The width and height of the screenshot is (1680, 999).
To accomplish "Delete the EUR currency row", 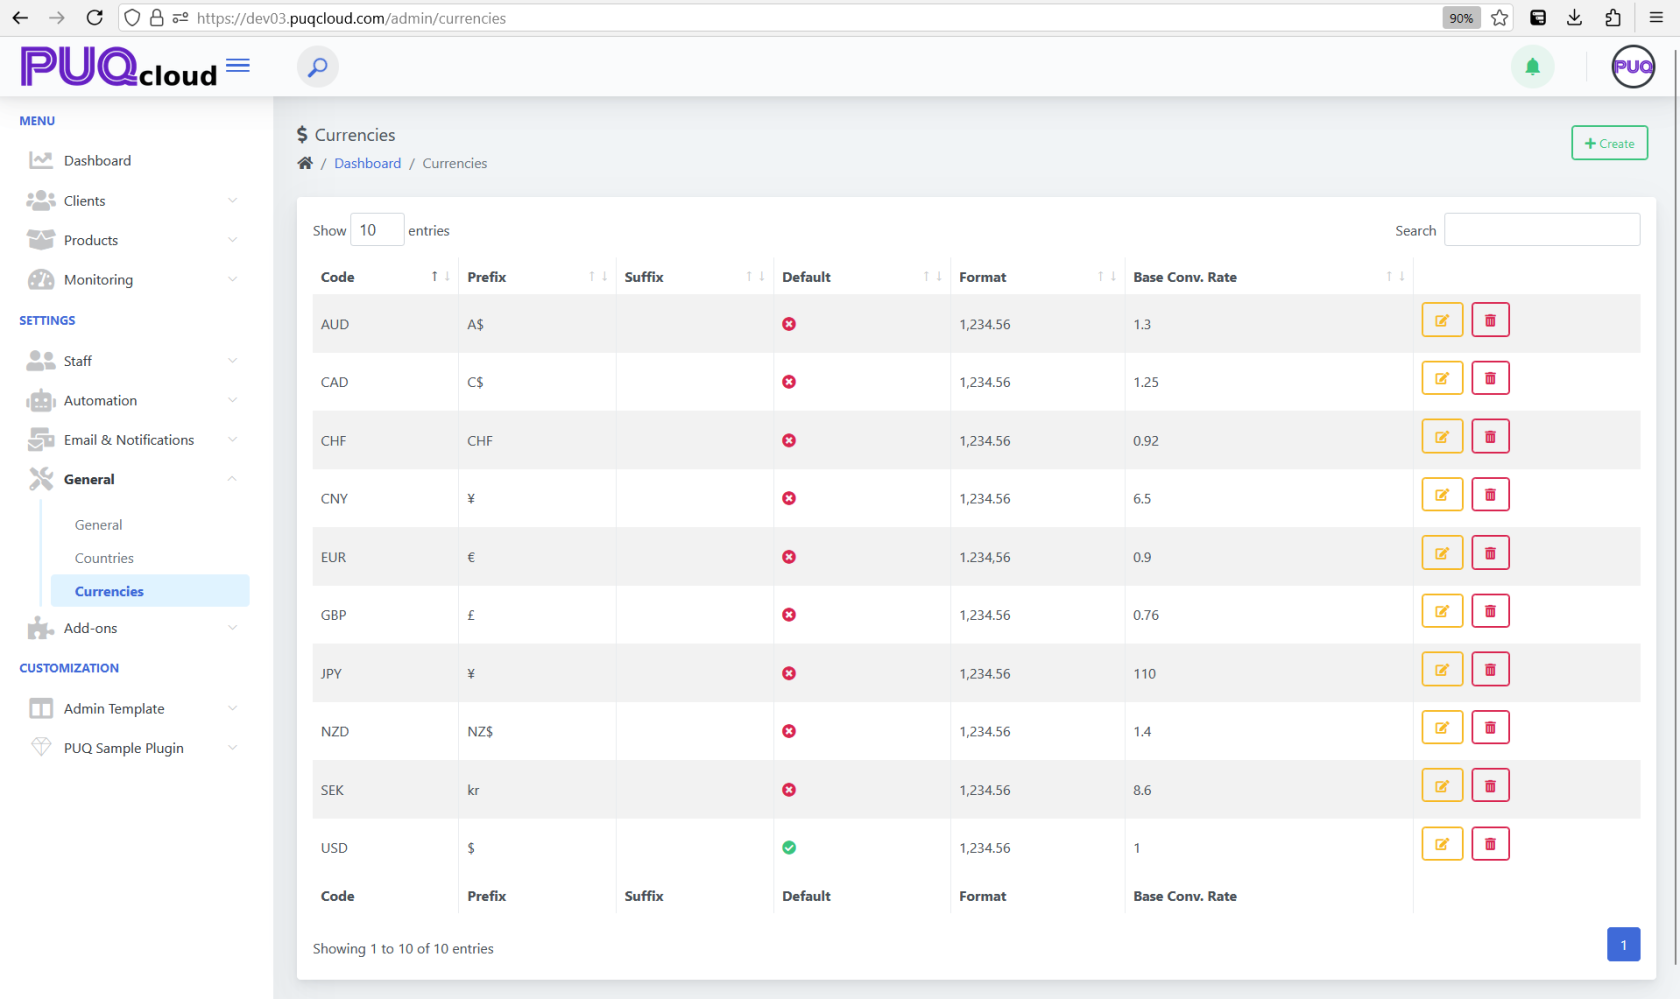I will coord(1490,553).
